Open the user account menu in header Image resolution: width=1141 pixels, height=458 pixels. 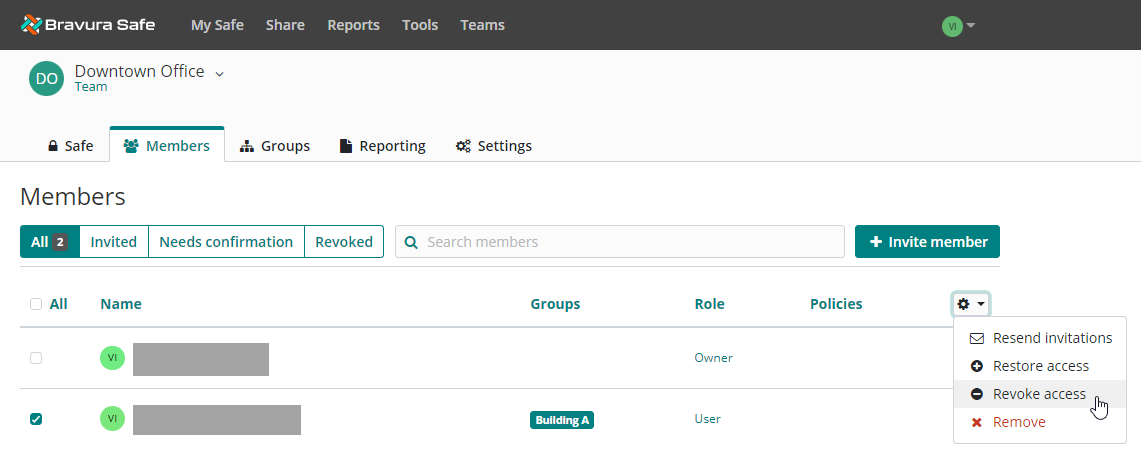point(958,26)
